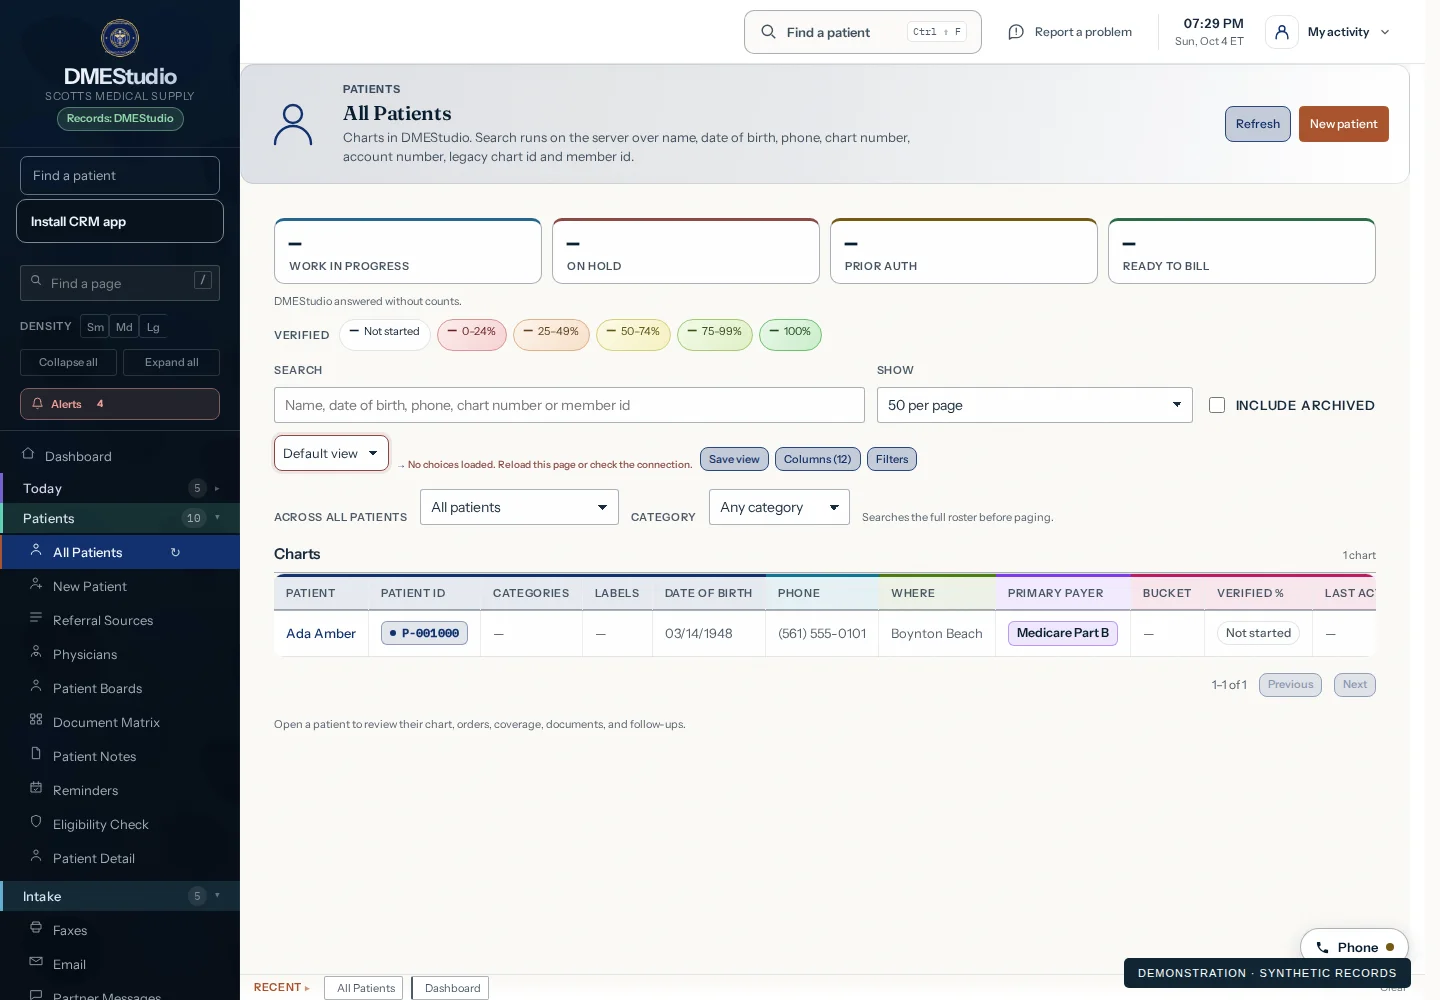Click the Physicians sidebar icon
This screenshot has height=1000, width=1440.
click(36, 652)
